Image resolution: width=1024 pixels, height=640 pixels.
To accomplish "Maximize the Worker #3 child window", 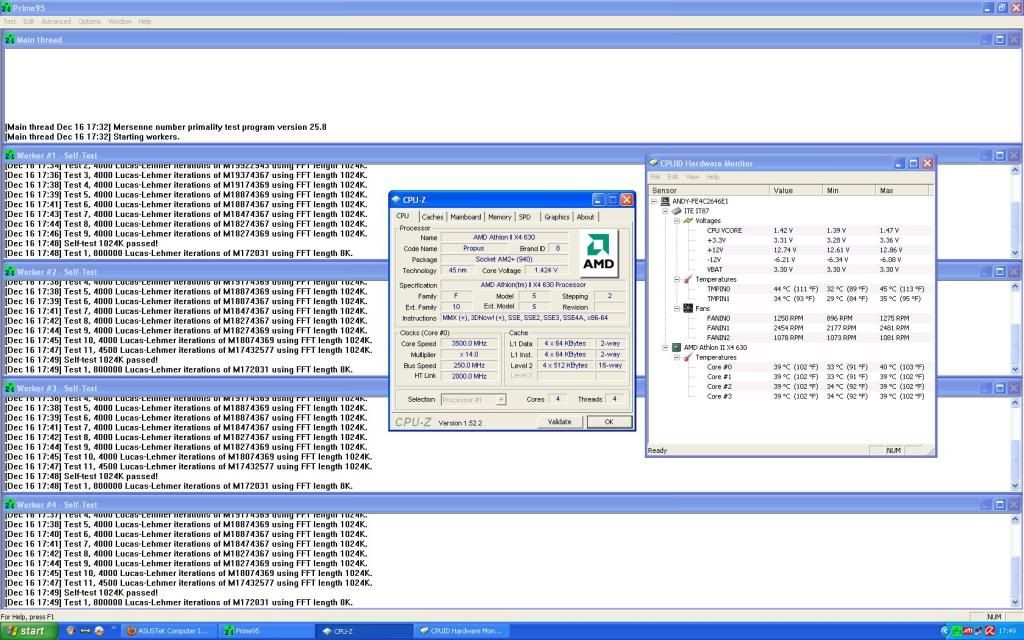I will click(999, 388).
